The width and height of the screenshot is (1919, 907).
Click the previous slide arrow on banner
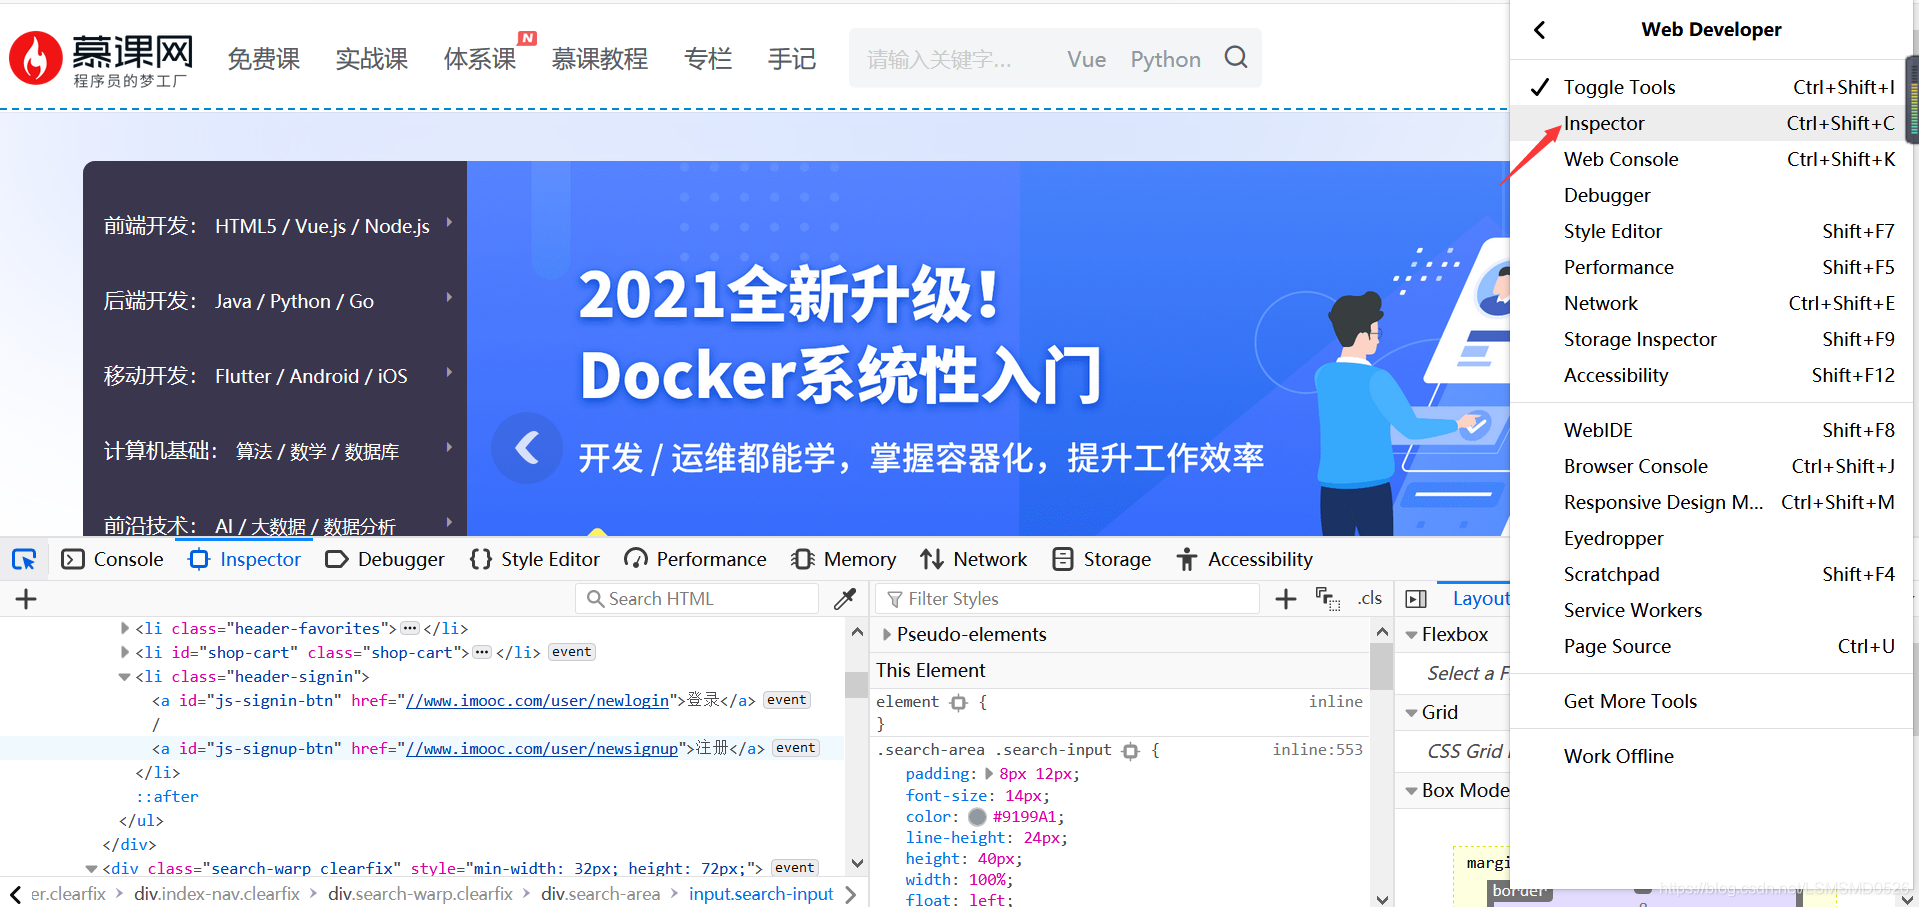click(x=527, y=448)
